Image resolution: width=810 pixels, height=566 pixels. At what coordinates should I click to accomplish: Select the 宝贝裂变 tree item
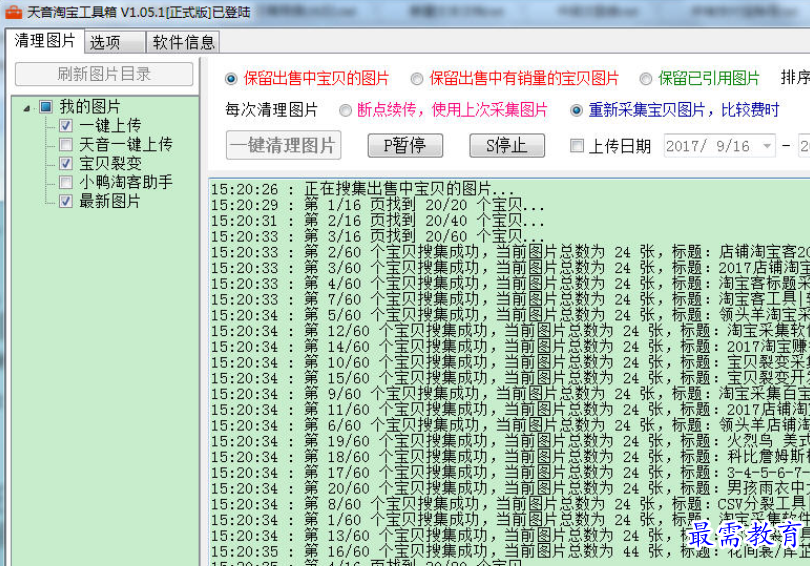pos(110,163)
